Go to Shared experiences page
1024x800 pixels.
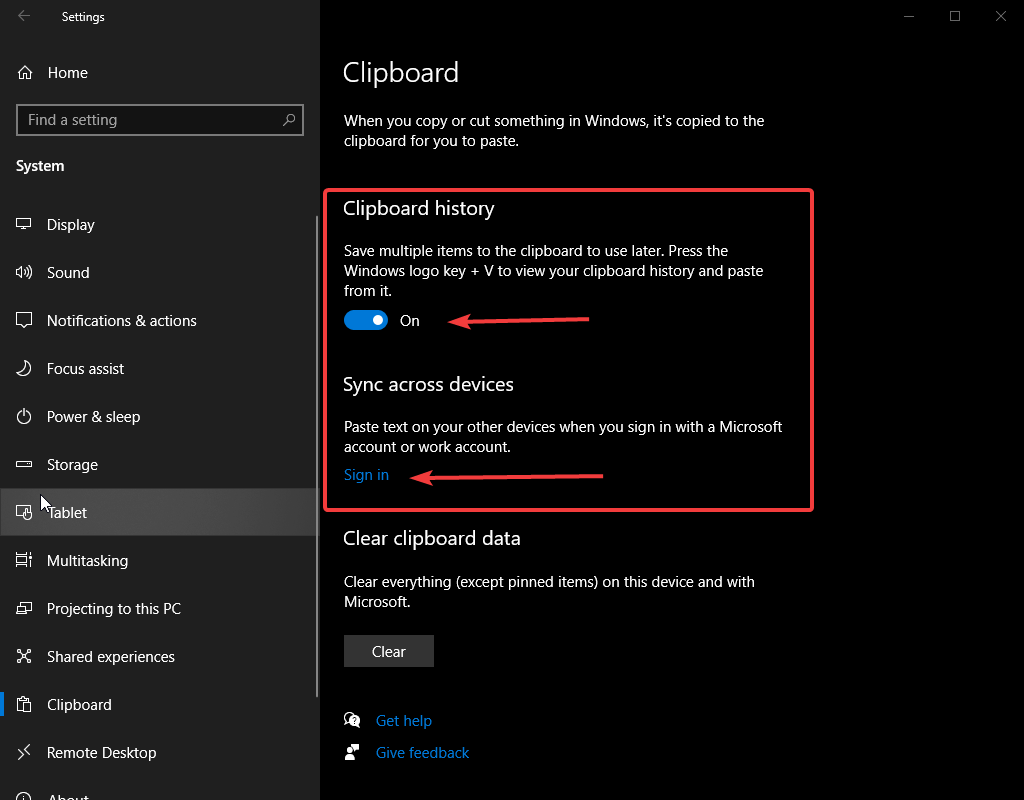pos(159,656)
